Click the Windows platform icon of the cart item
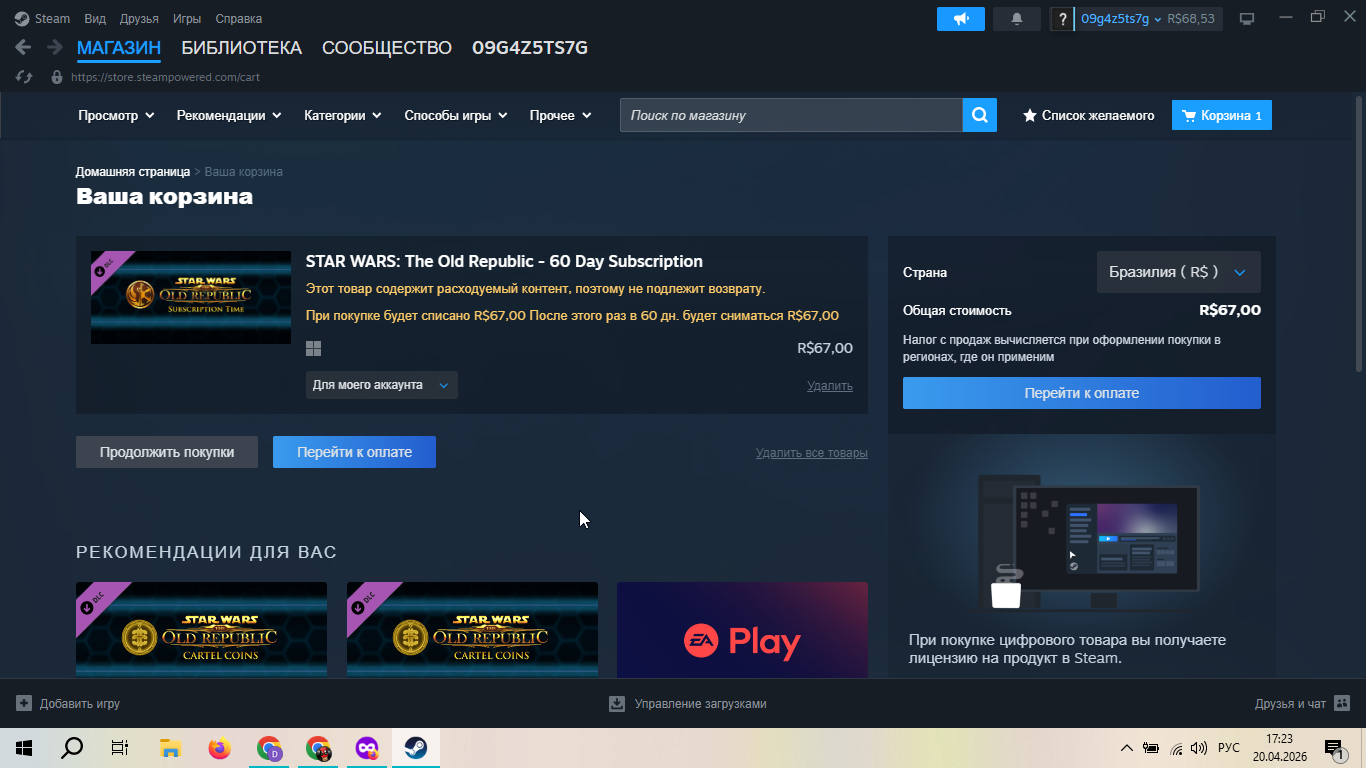The image size is (1366, 768). point(313,348)
